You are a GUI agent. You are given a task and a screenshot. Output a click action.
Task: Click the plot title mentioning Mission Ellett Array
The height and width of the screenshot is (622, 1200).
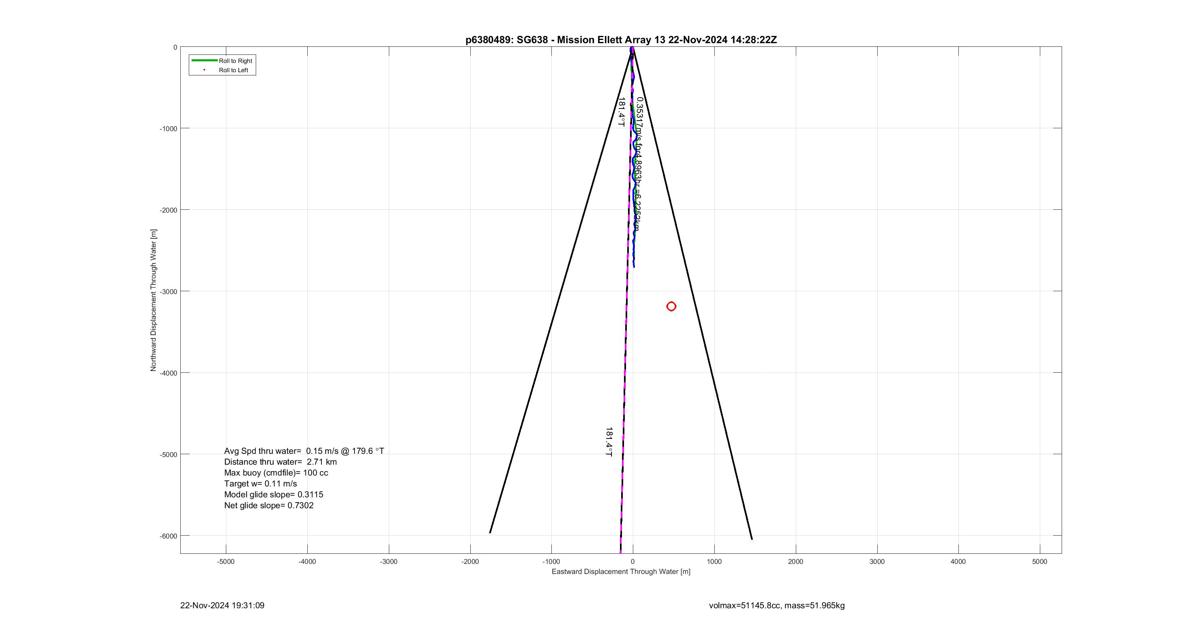(621, 39)
